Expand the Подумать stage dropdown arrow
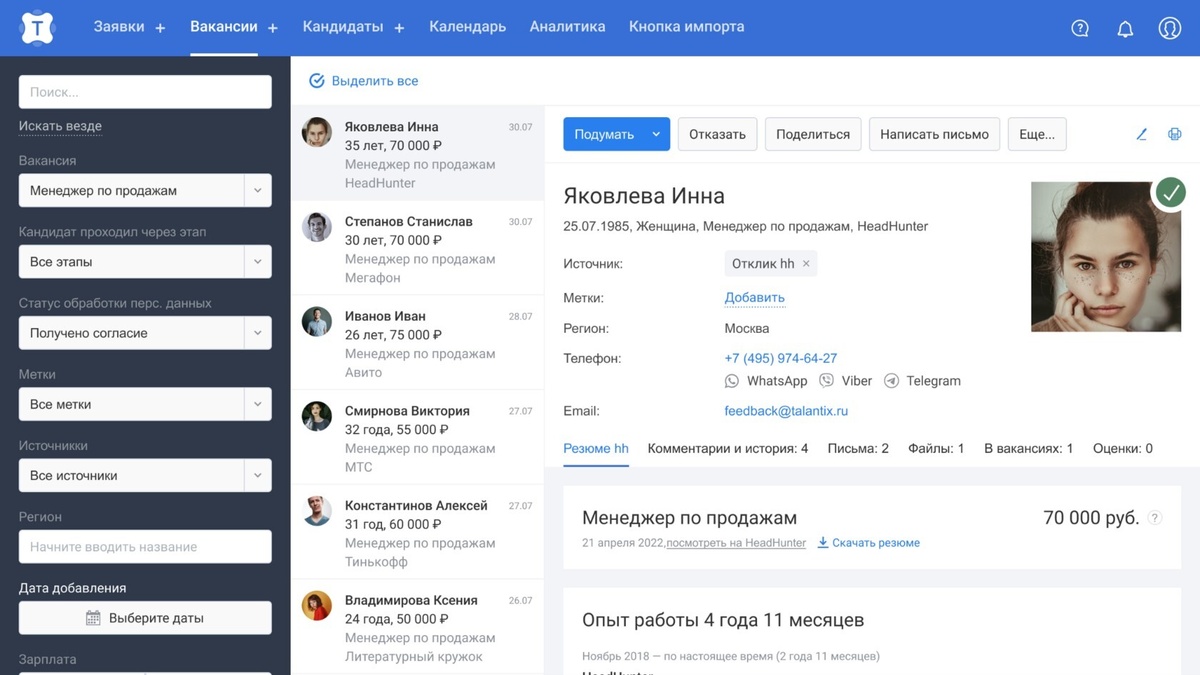Screen dimensions: 1200x675 pyautogui.click(x=657, y=133)
